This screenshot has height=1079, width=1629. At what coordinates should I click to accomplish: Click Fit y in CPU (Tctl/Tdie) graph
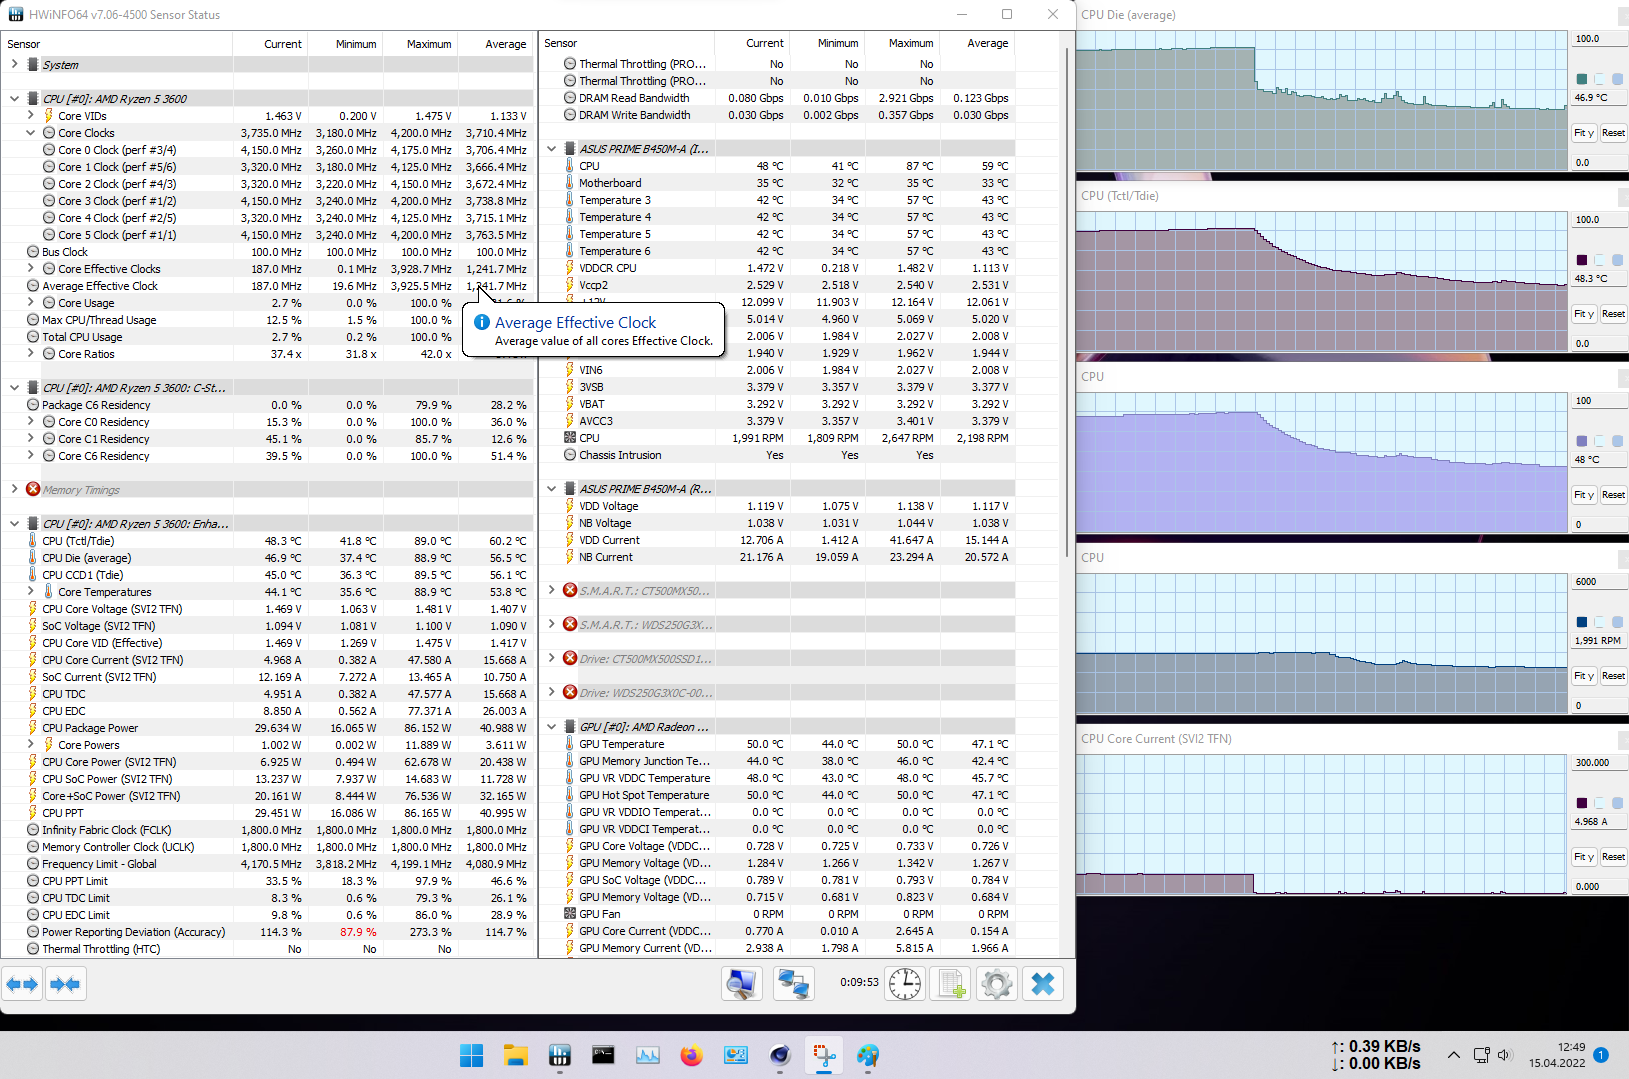(1584, 314)
